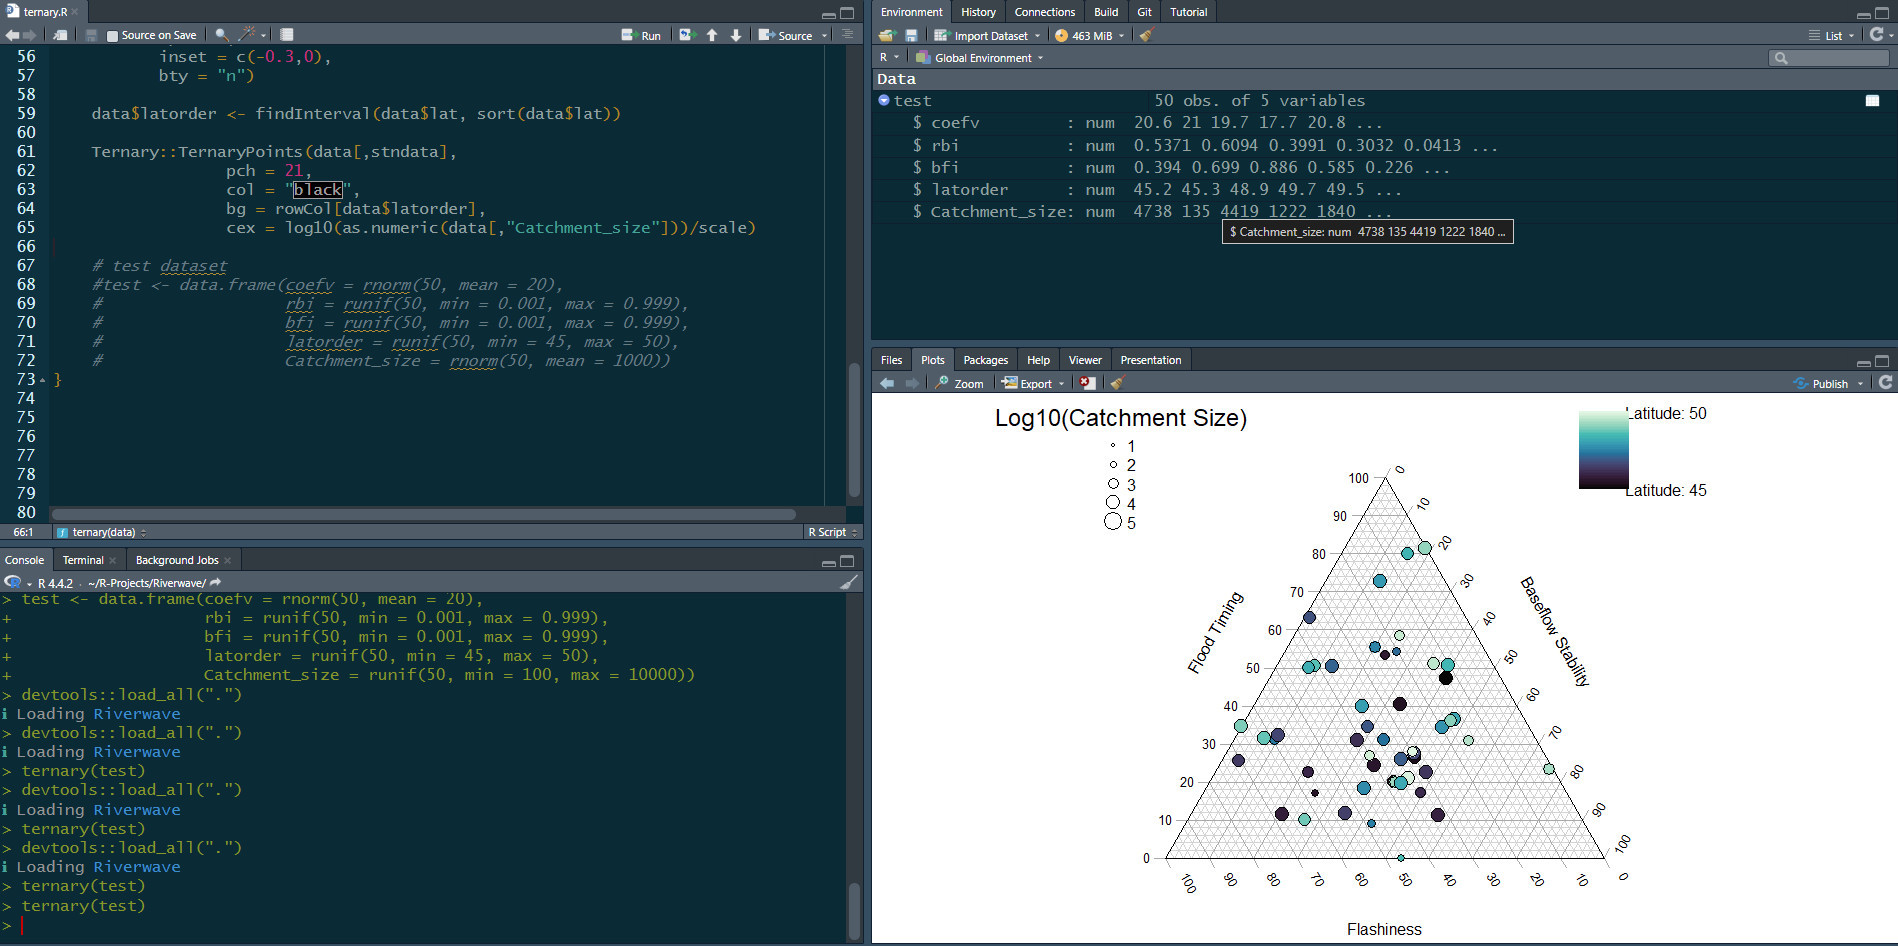Viewport: 1898px width, 946px height.
Task: Go to next section down arrow
Action: tap(736, 35)
